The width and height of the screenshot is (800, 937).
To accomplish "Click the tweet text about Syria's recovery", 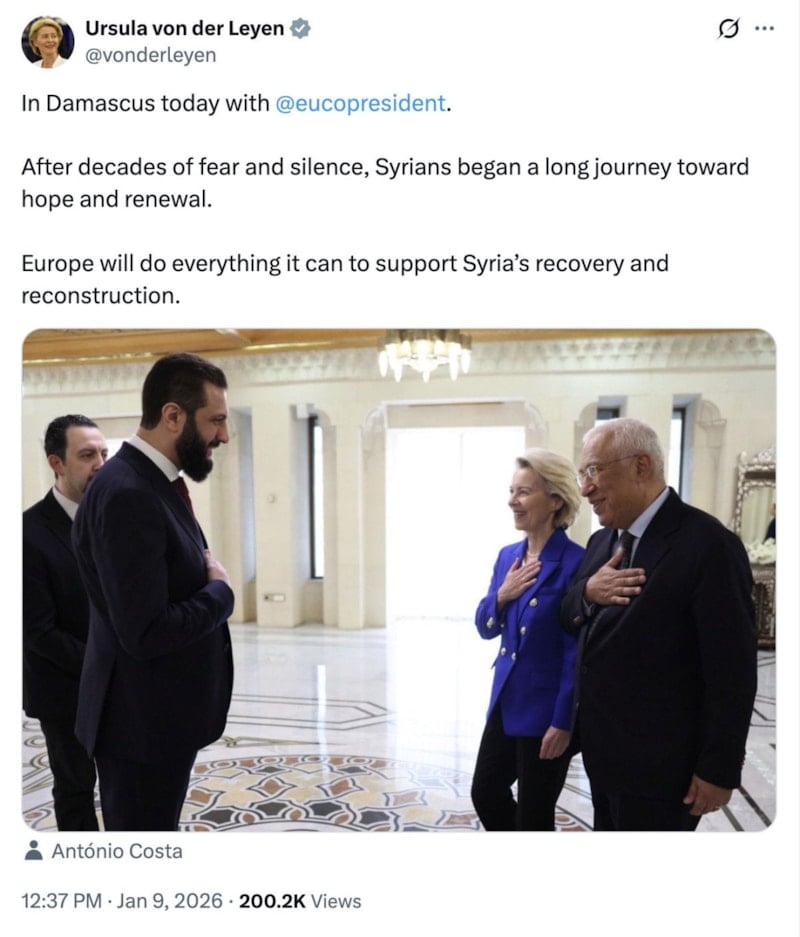I will point(345,279).
